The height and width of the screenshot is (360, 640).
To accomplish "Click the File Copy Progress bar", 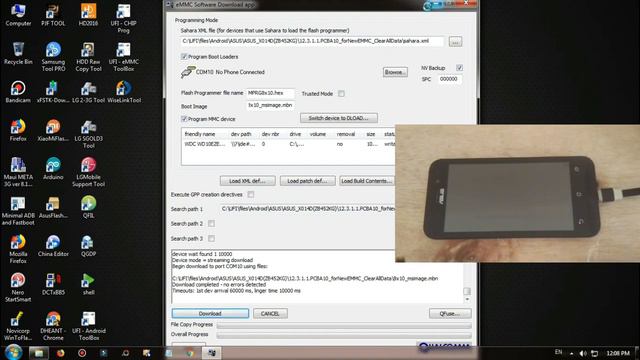I will pos(344,325).
